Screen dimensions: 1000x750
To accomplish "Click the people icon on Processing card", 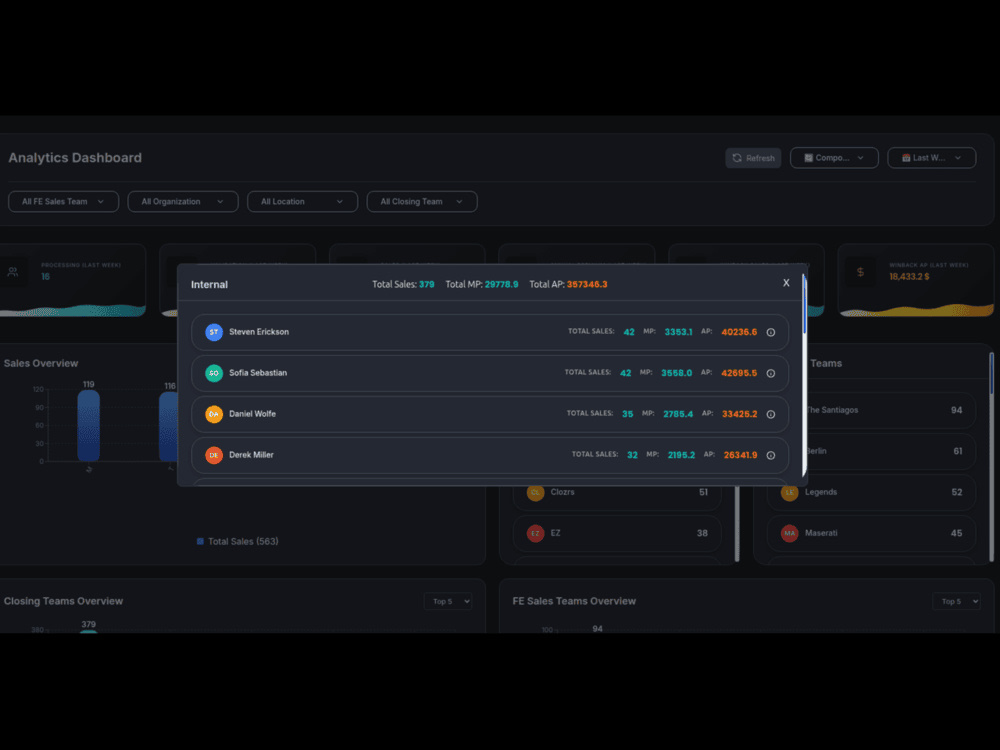I will click(13, 272).
